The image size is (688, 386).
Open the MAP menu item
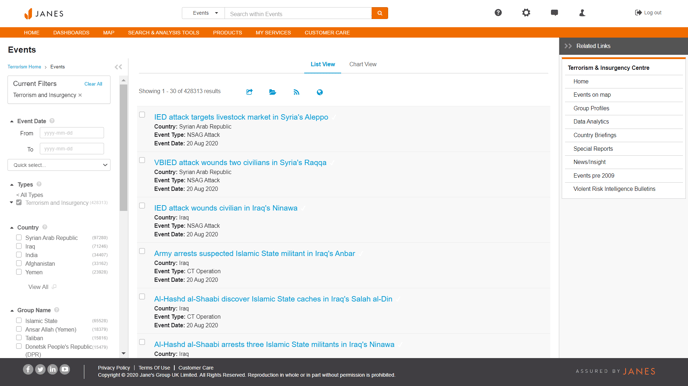point(109,32)
